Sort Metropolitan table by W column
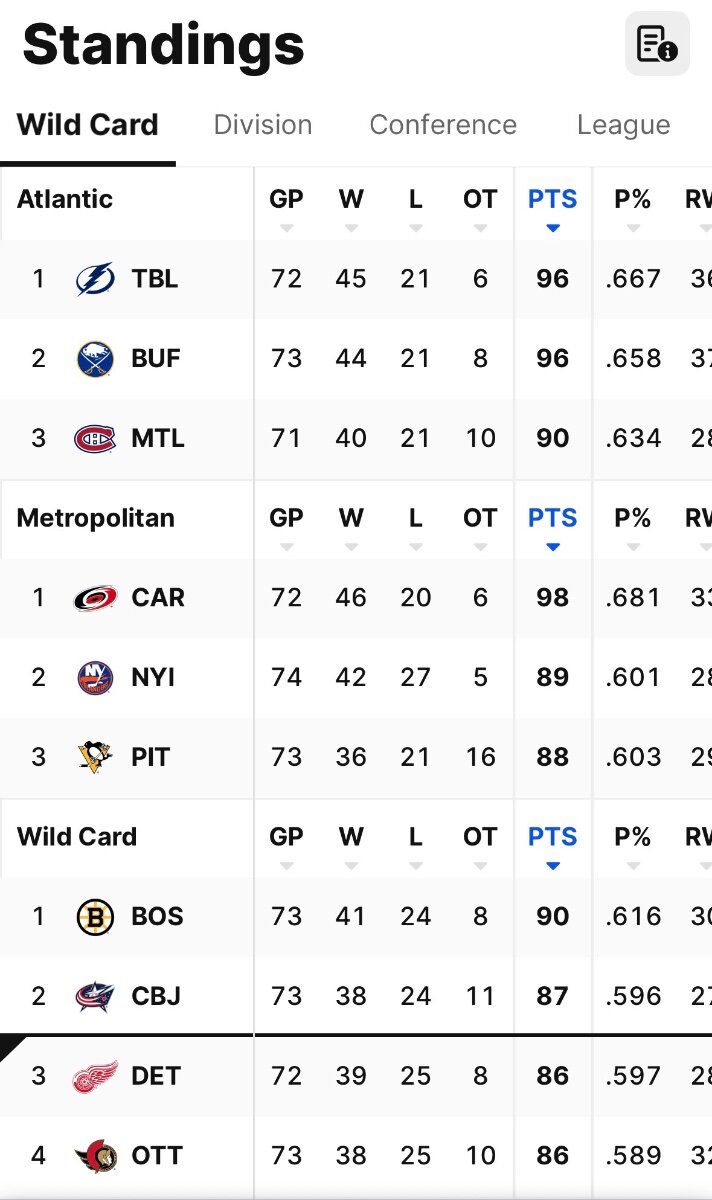The image size is (712, 1200). click(x=351, y=525)
